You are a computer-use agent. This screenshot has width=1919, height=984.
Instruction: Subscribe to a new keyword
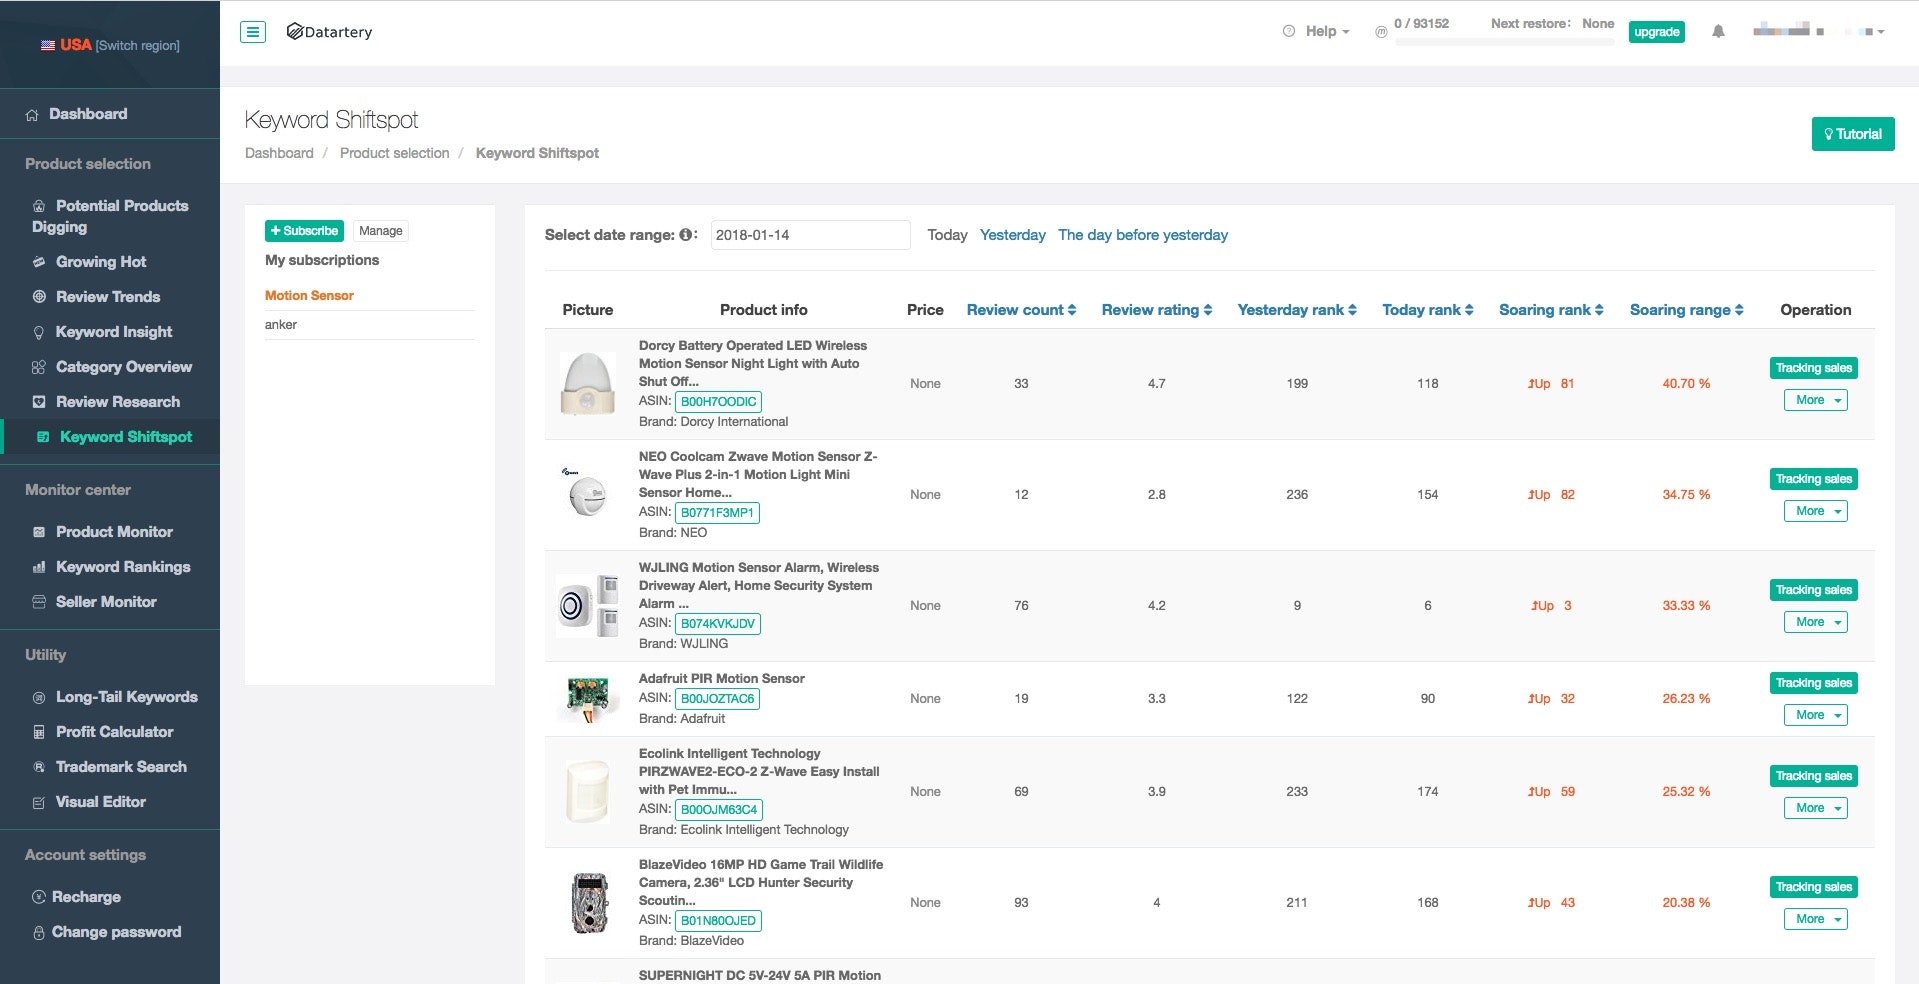point(304,231)
